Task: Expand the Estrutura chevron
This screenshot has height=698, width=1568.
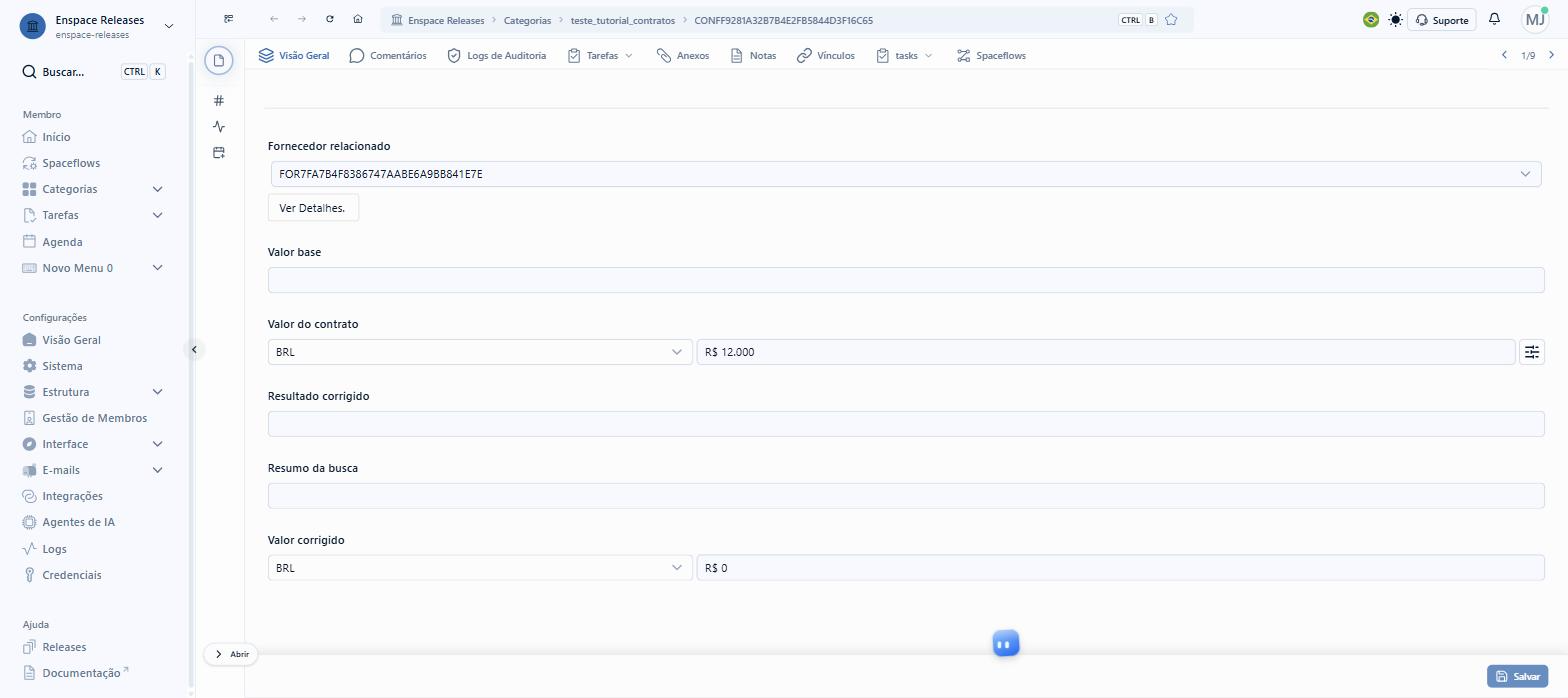Action: [x=157, y=392]
